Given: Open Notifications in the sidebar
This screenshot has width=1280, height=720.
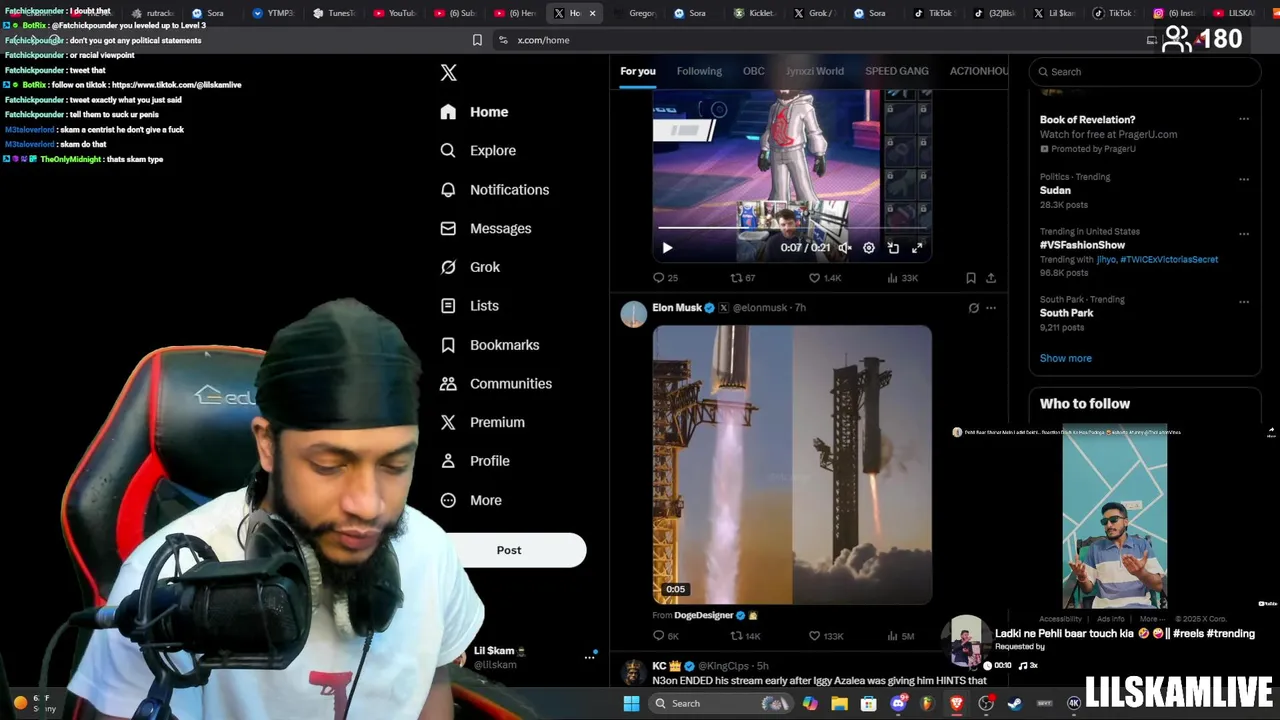Looking at the screenshot, I should tap(495, 190).
